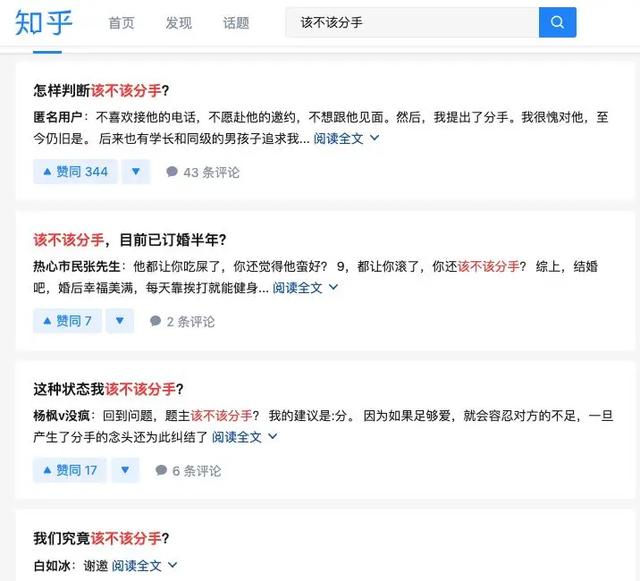Upvote with 赞同 7 button
Screen dimensions: 640x581
67,321
